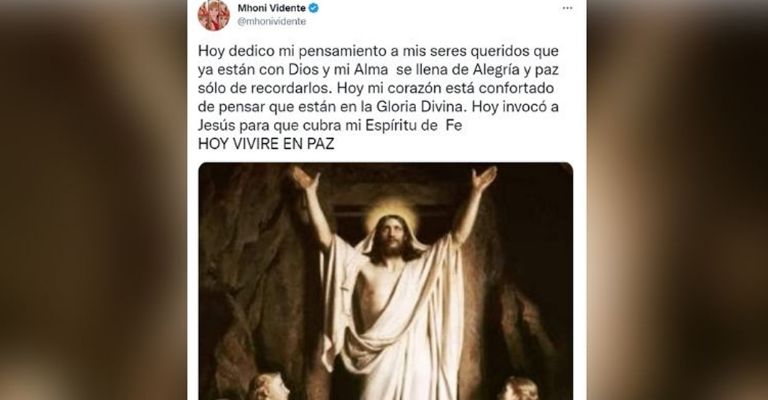Click the figure's raised left-side hand in the image
Image resolution: width=768 pixels, height=400 pixels.
304,178
